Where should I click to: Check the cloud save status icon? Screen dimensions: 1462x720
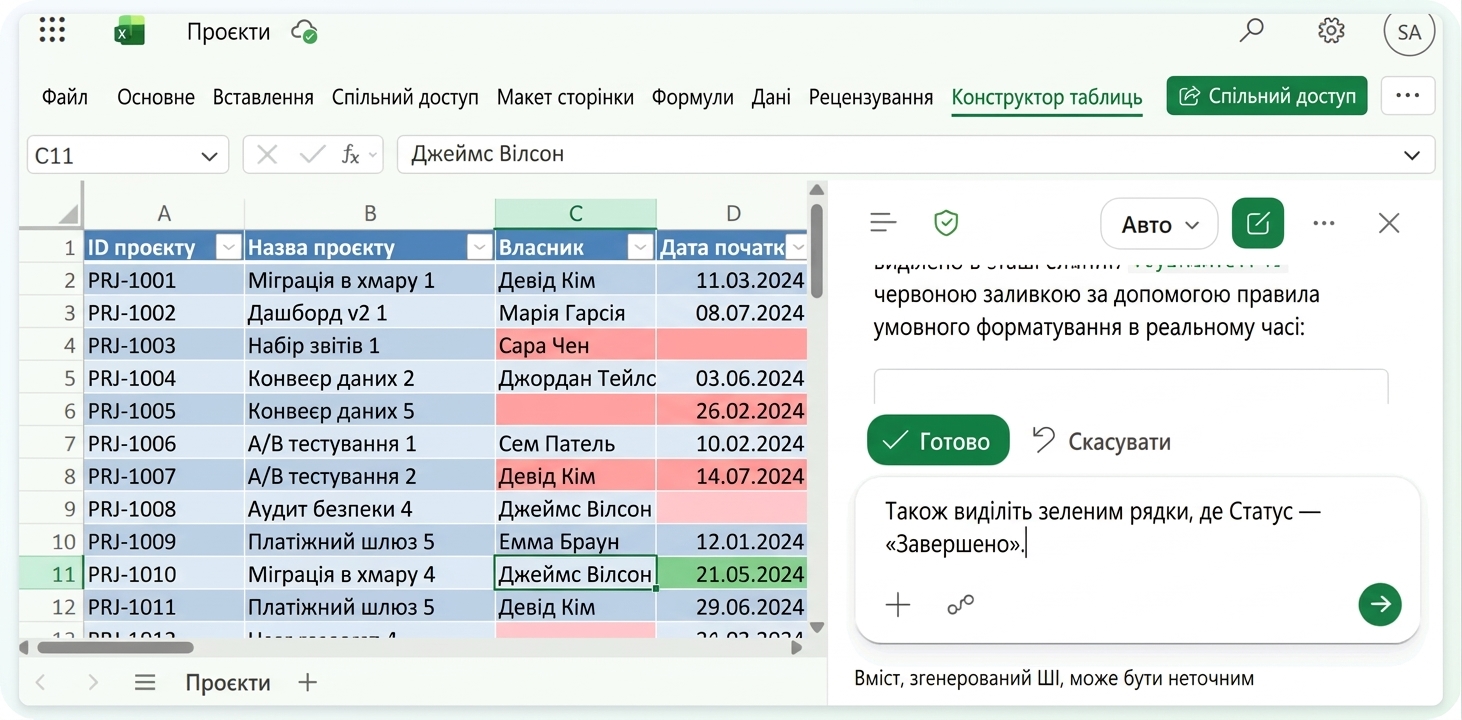coord(304,32)
